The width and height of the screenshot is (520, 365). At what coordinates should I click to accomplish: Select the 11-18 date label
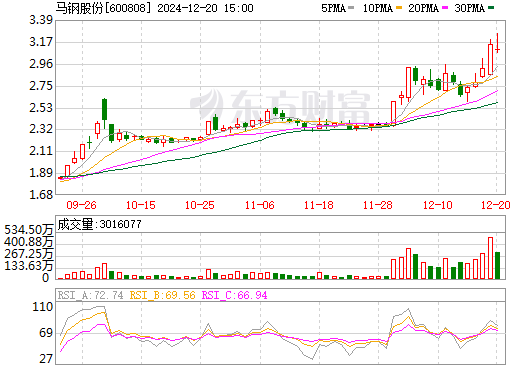coord(319,205)
